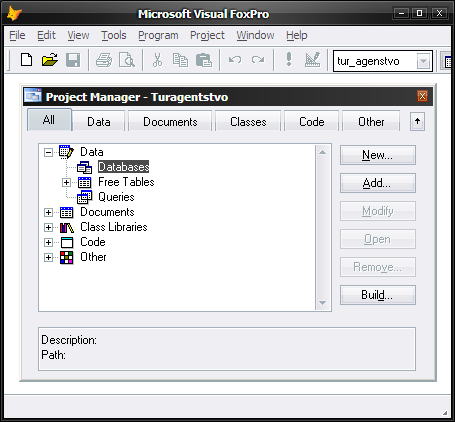Click the Undo arrow icon
Screen dimensions: 455x422
point(235,60)
